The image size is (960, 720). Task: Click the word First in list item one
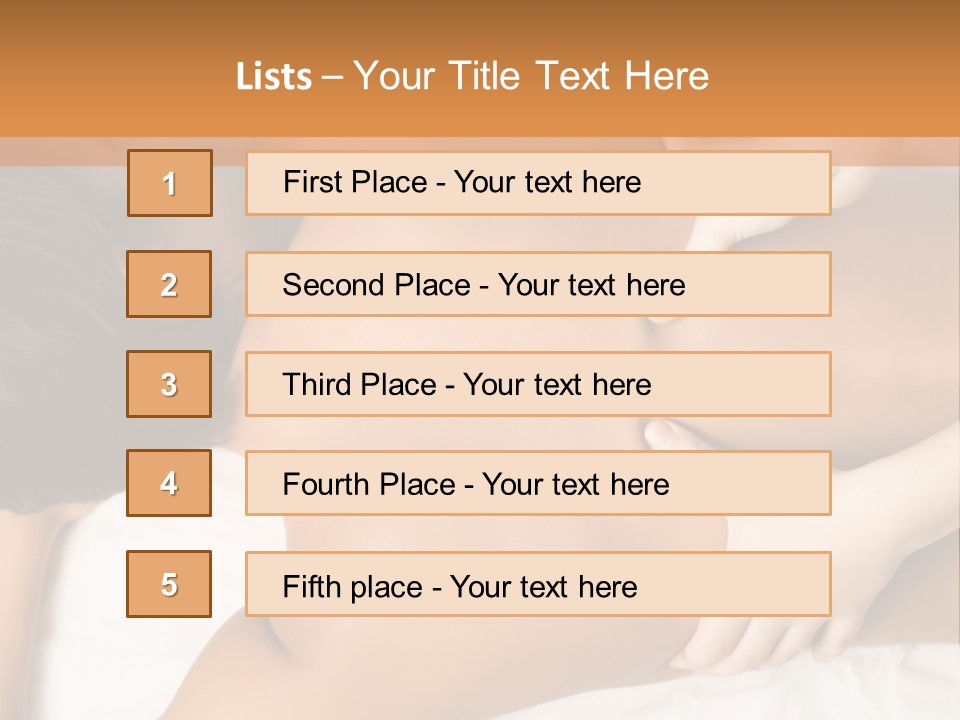coord(308,182)
